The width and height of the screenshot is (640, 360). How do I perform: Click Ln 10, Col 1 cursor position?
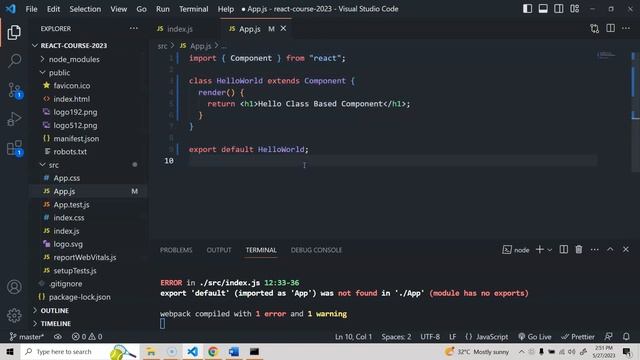coord(353,337)
